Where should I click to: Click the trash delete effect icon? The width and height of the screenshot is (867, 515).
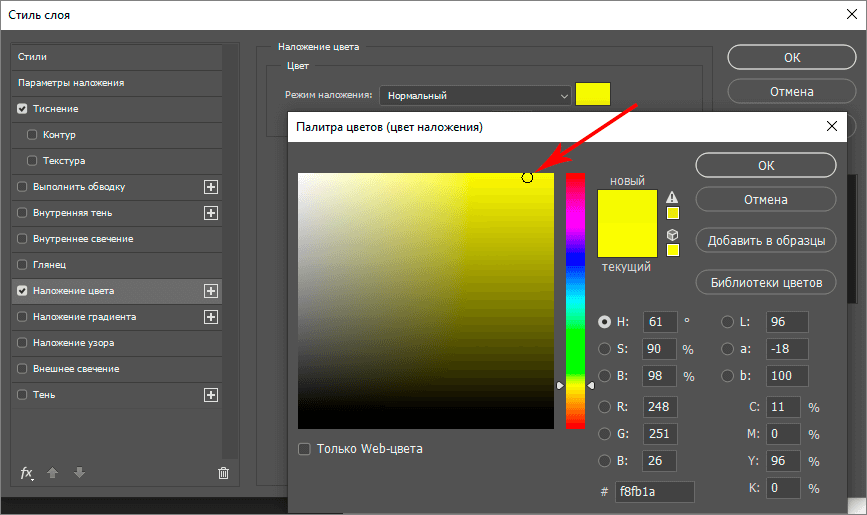click(223, 473)
